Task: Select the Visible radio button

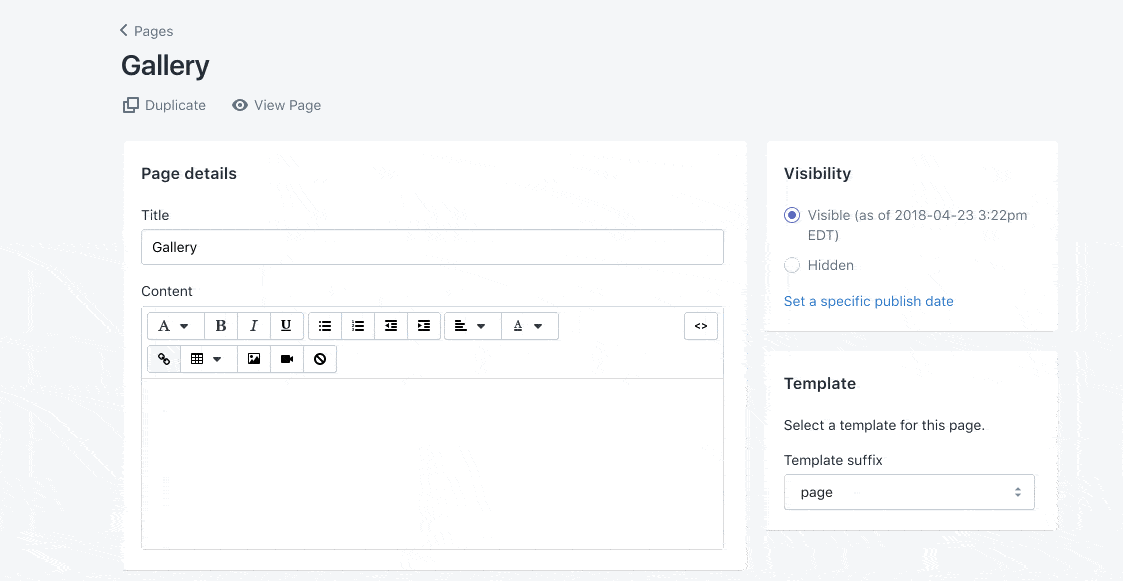Action: [791, 215]
